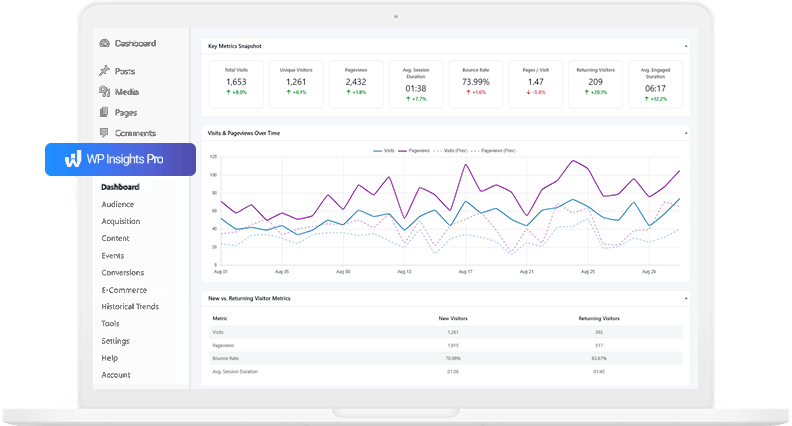Click the Avg. Session Duration 01:38 card
792x426 pixels.
[x=416, y=84]
